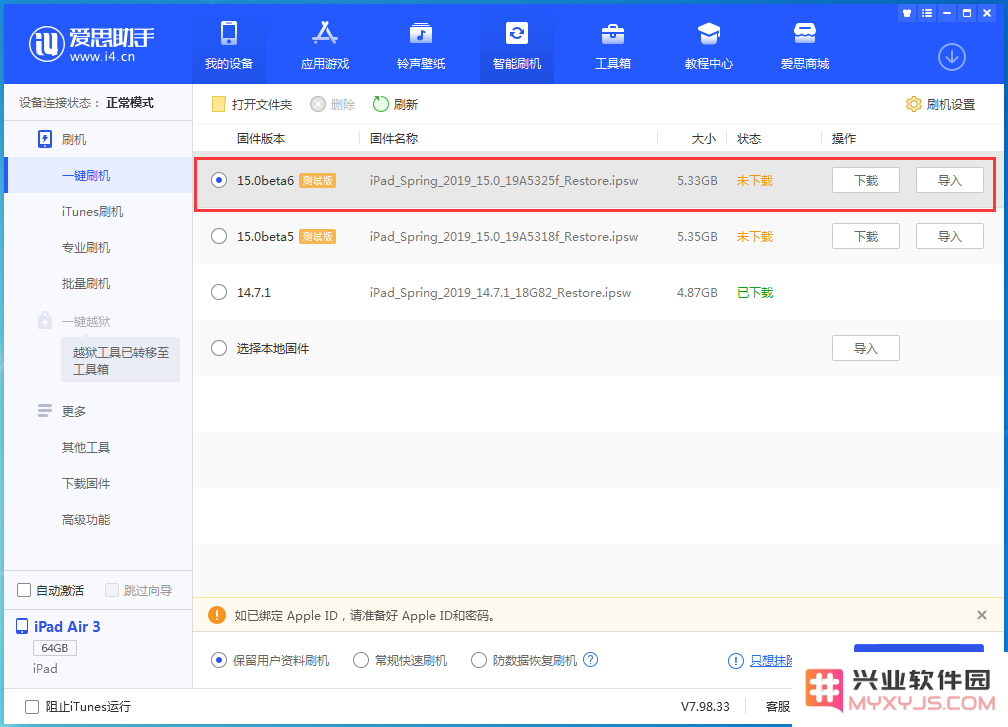Choose 保留用户资料刷机 option
Image resolution: width=1008 pixels, height=727 pixels.
click(x=219, y=660)
